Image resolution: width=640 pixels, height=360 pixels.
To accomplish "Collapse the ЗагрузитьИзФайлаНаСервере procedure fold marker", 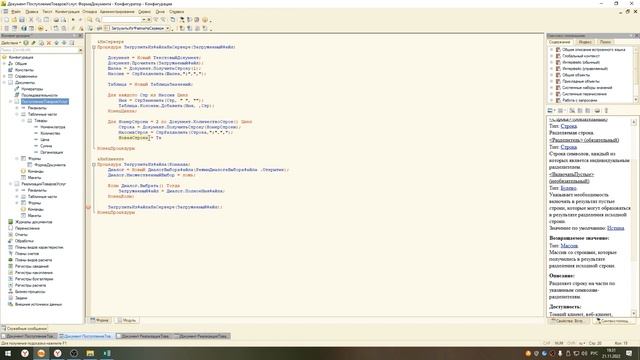I will pos(94,47).
